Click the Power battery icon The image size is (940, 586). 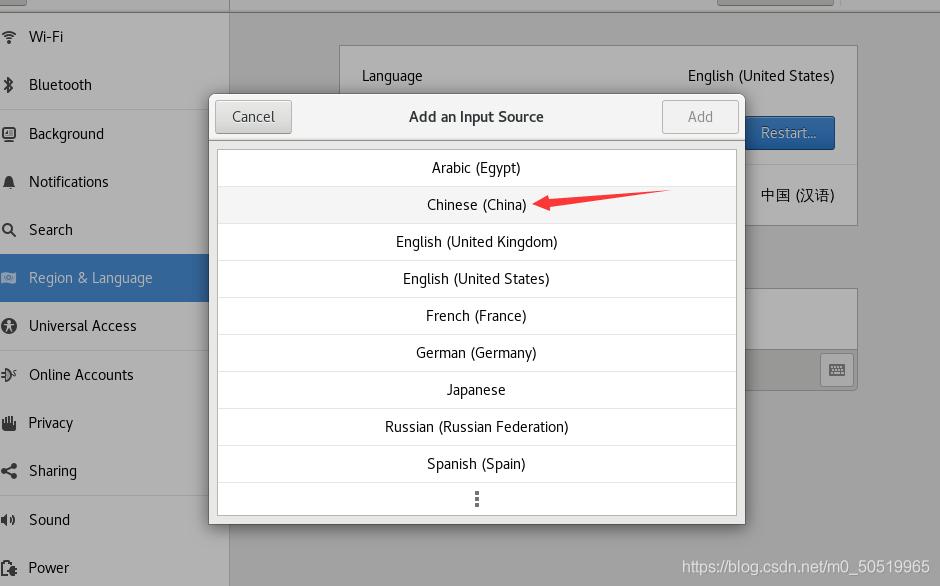[8, 568]
